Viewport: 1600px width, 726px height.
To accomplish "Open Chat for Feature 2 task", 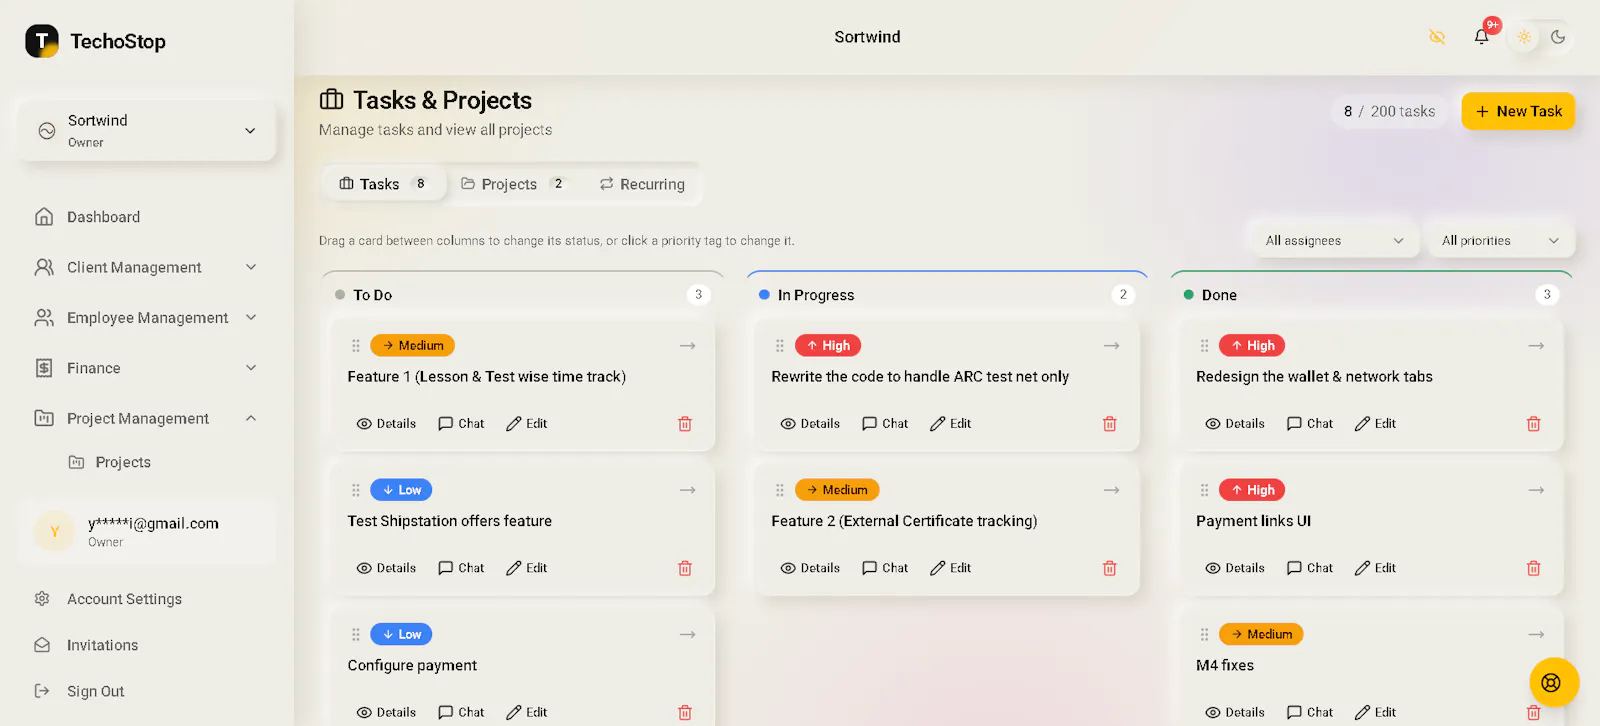I will [885, 568].
